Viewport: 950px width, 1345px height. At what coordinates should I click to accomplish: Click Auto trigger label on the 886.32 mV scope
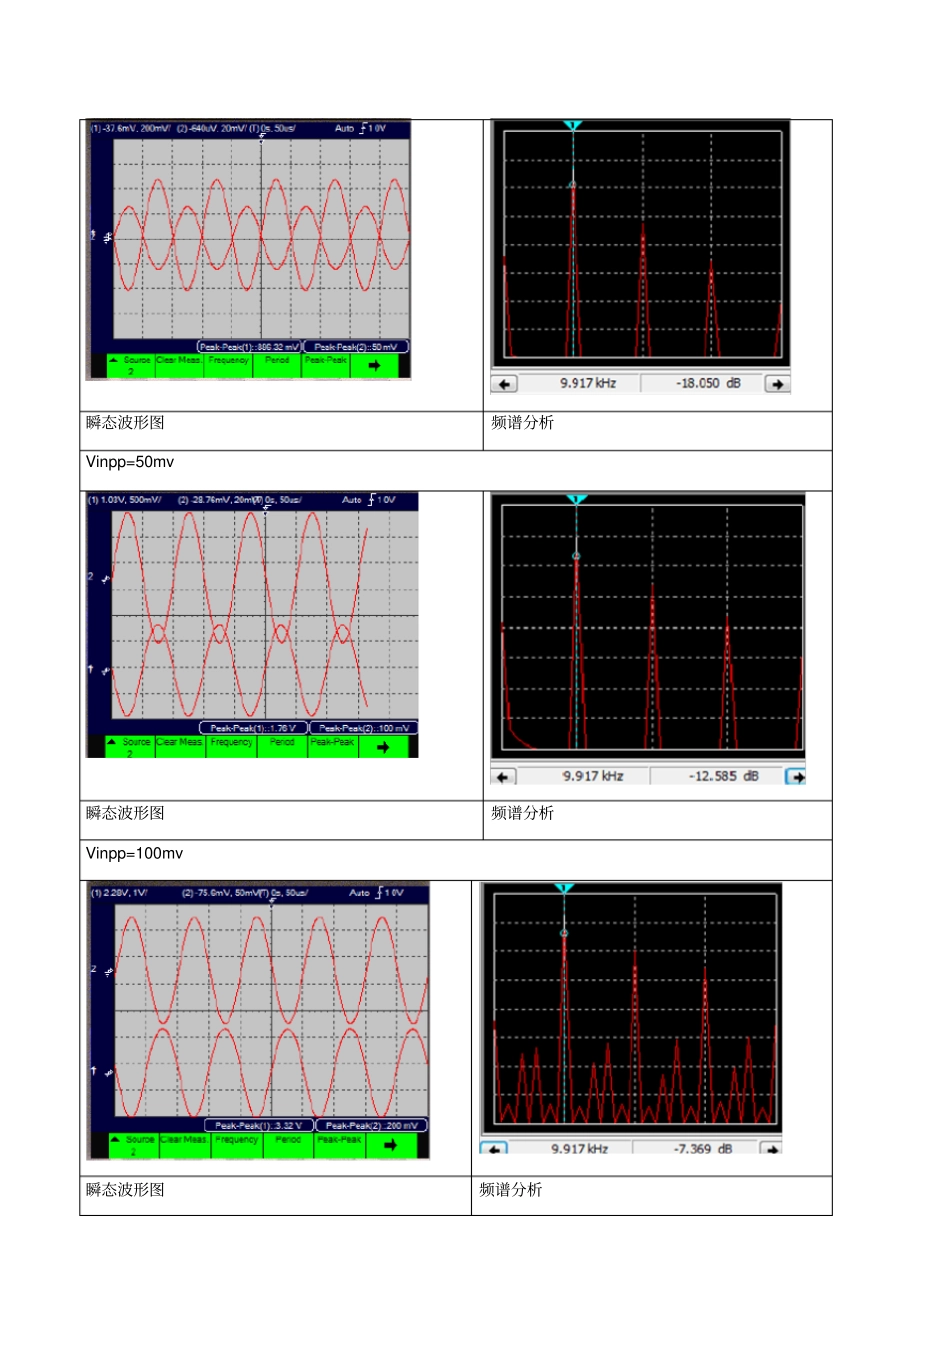[x=344, y=128]
